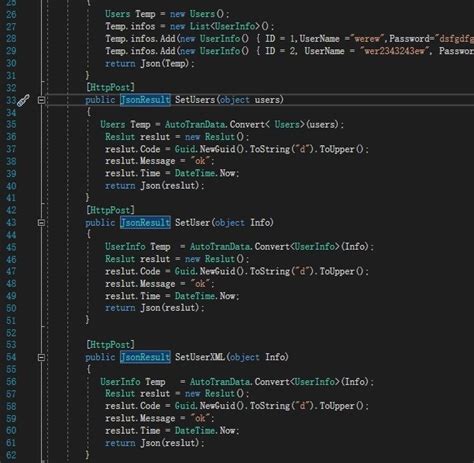Select line number 37 in gutter
Screen dimensions: 474x463
click(x=11, y=149)
